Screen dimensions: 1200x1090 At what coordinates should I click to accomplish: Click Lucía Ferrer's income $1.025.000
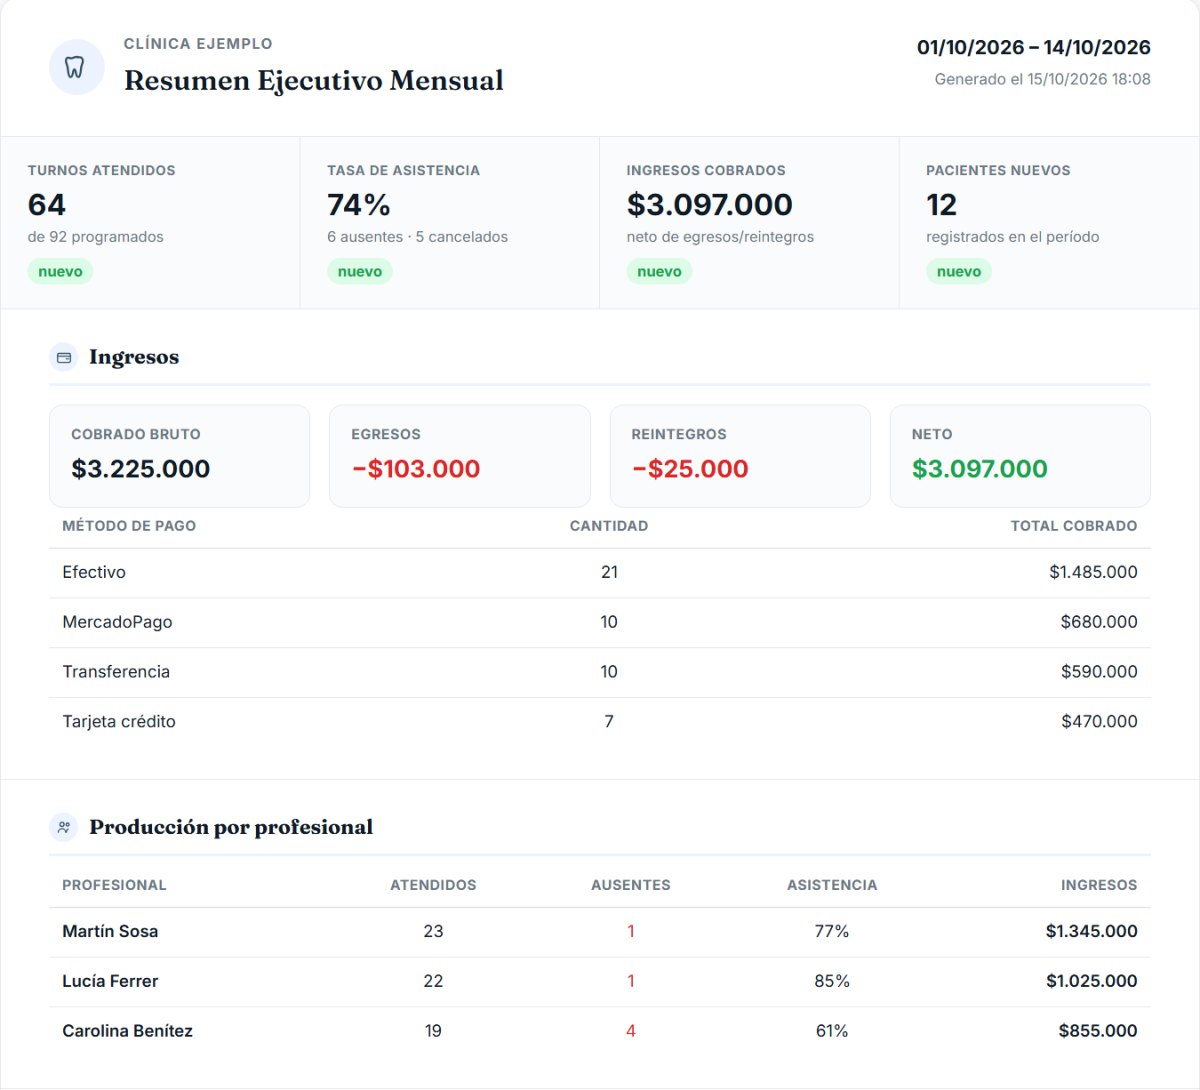click(1092, 982)
